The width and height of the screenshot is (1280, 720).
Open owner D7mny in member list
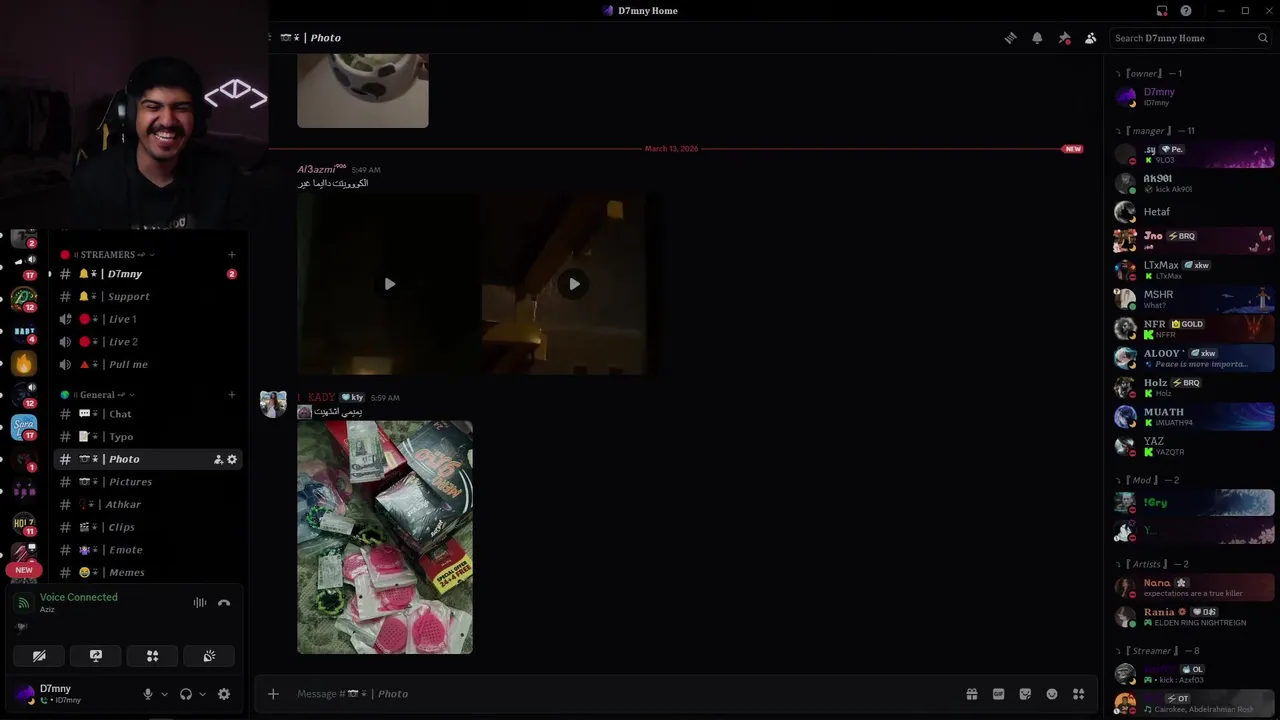[1195, 97]
